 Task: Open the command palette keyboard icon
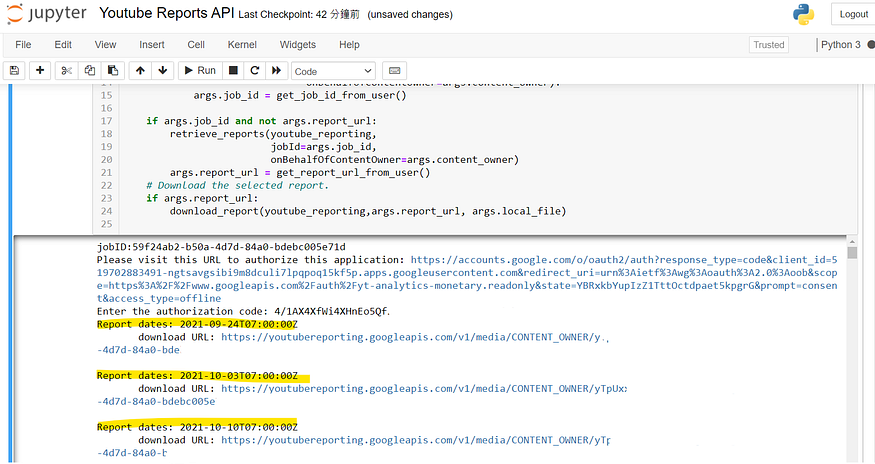pyautogui.click(x=395, y=70)
